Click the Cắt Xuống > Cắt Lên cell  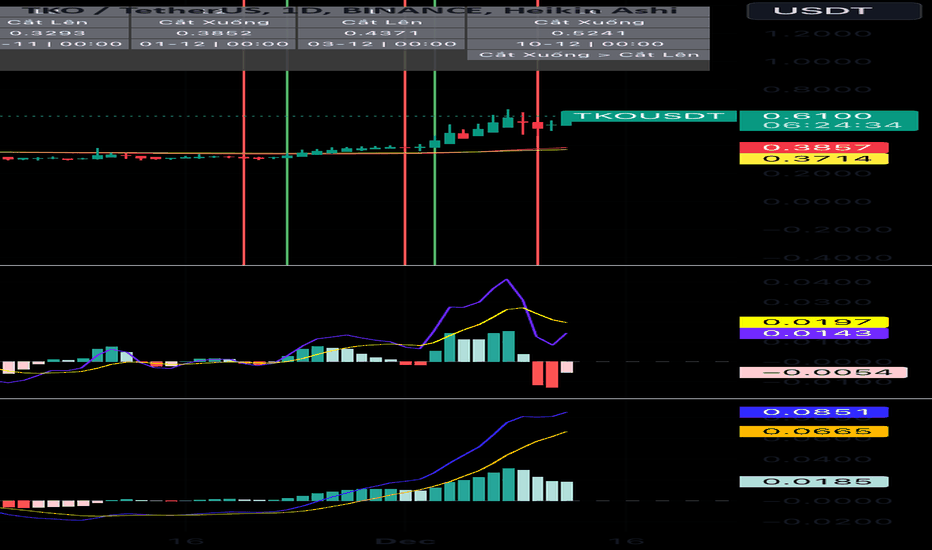[588, 55]
